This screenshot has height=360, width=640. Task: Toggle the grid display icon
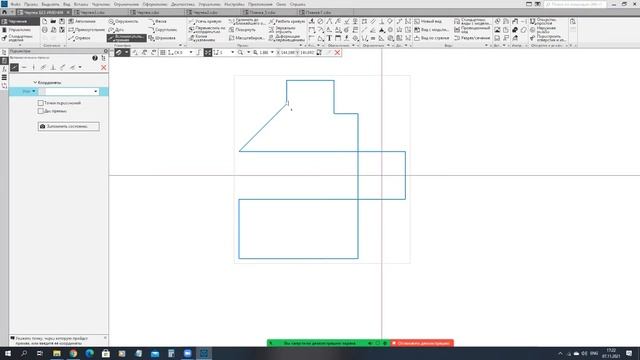pyautogui.click(x=162, y=53)
